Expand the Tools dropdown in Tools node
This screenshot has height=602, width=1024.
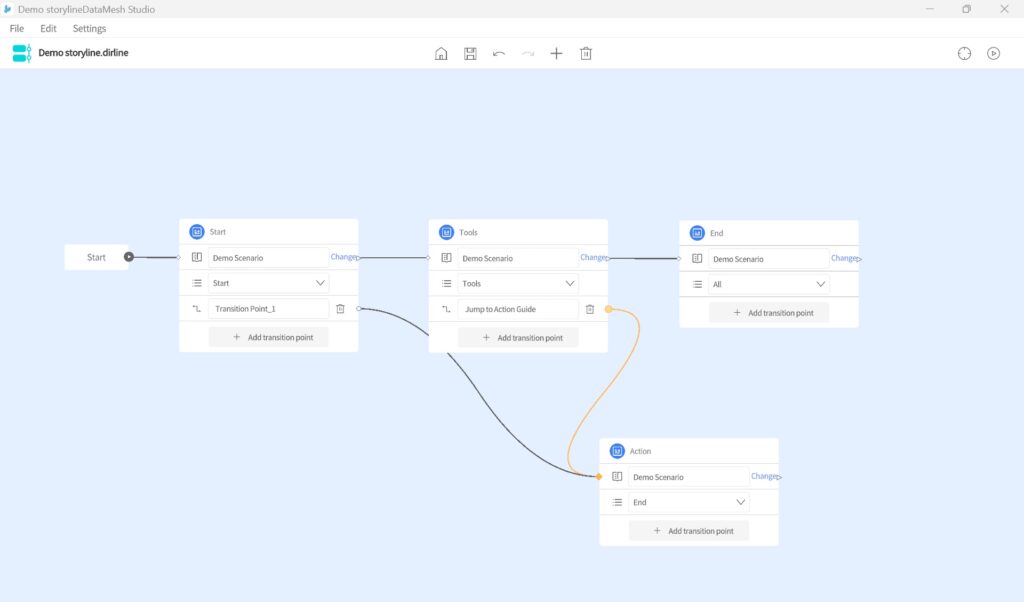pos(568,282)
